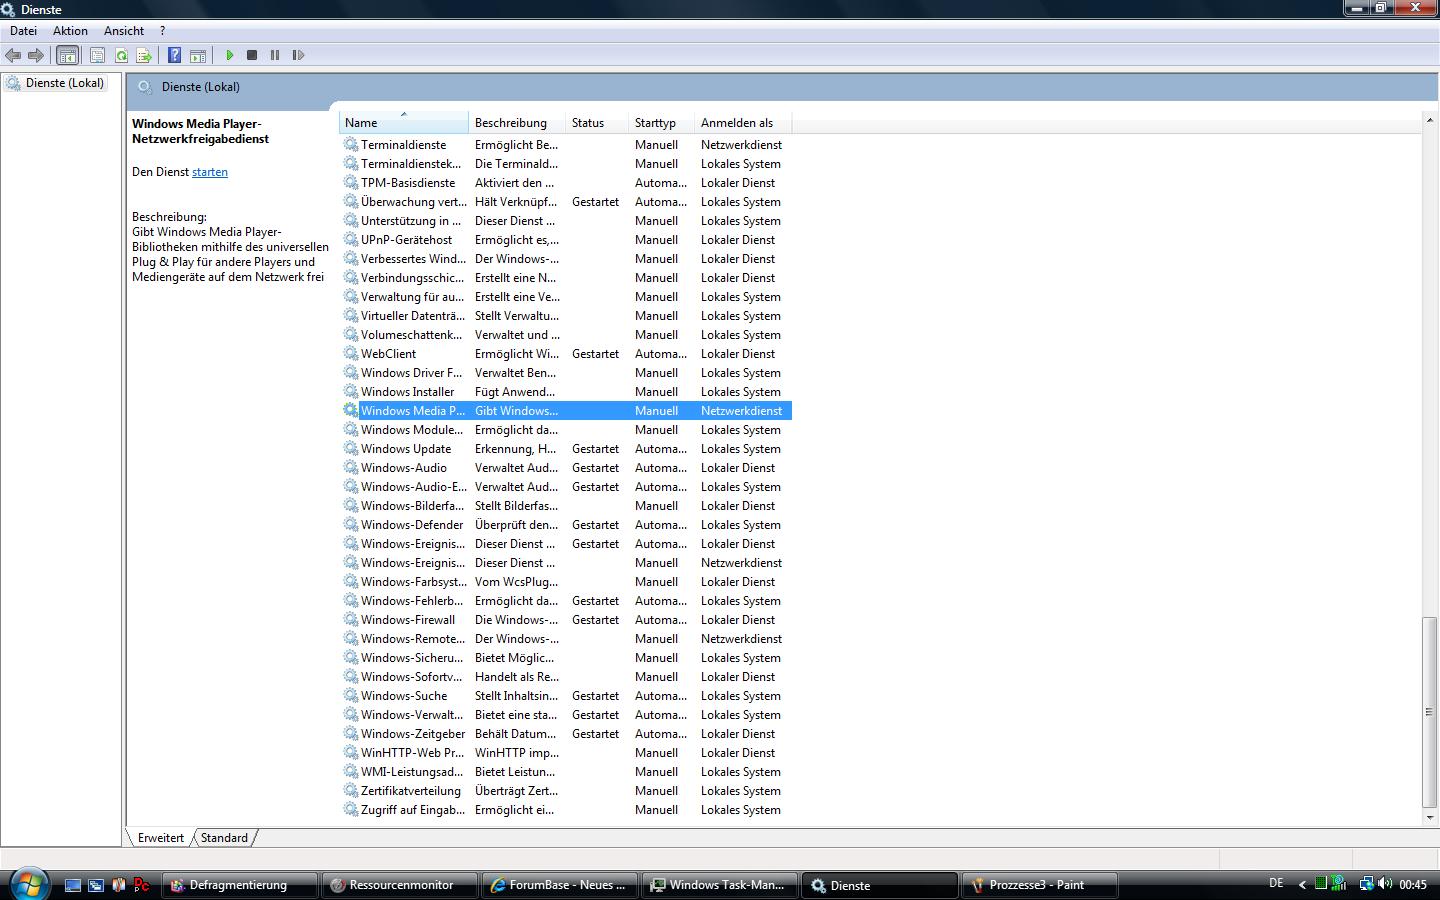Click the Switch between windows quick launch icon

[96, 885]
